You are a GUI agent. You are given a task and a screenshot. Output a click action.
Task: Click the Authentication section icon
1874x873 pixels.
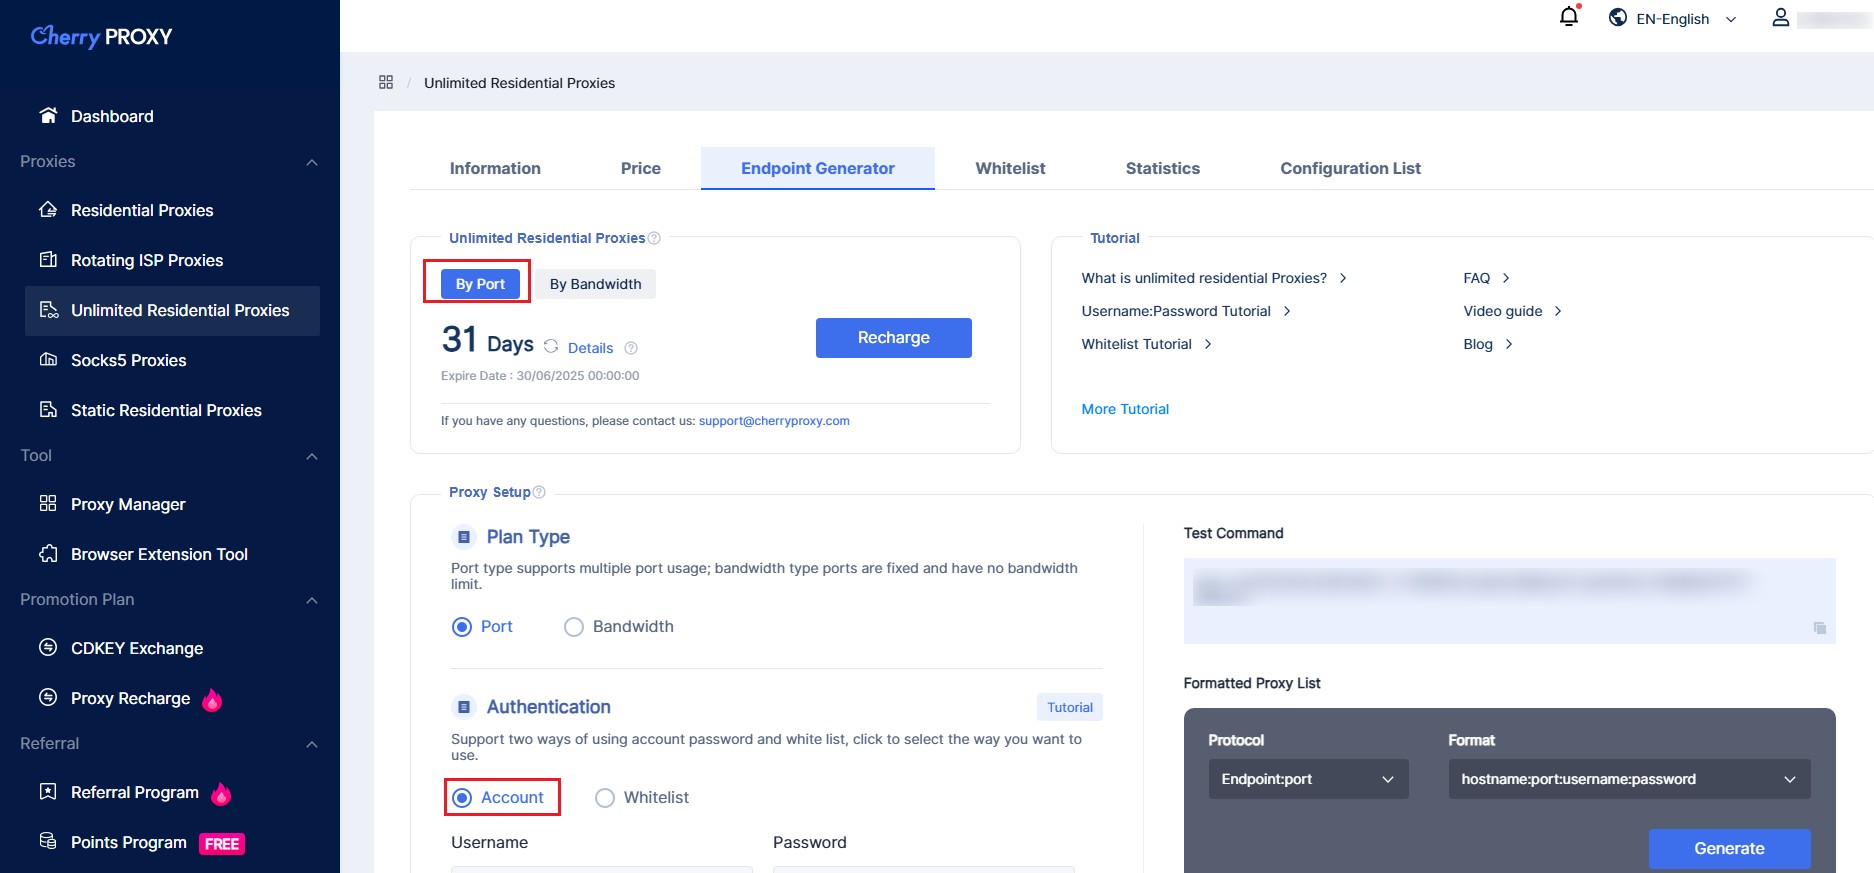(464, 707)
